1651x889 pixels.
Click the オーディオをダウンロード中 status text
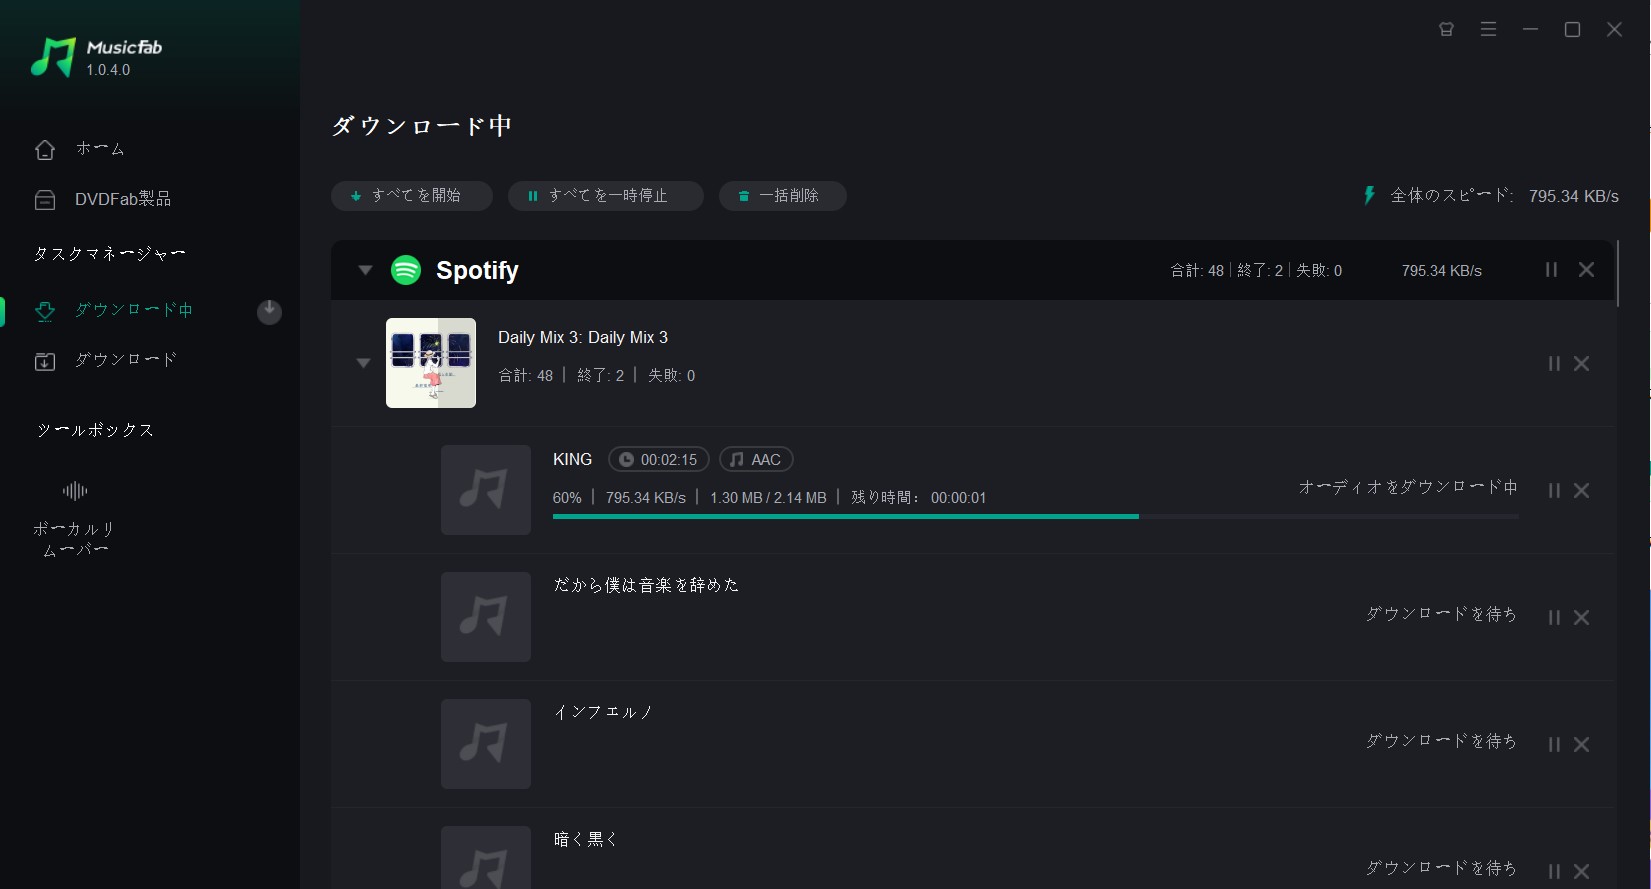[1408, 487]
